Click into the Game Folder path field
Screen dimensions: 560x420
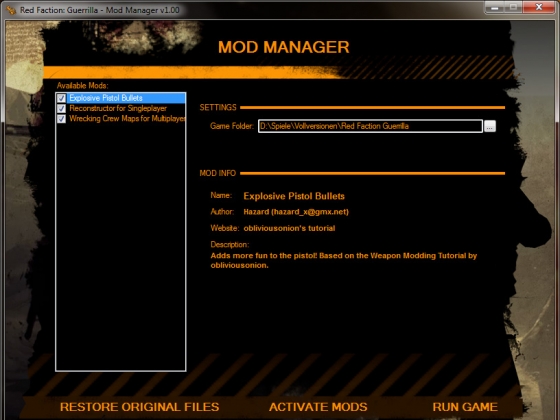point(370,126)
